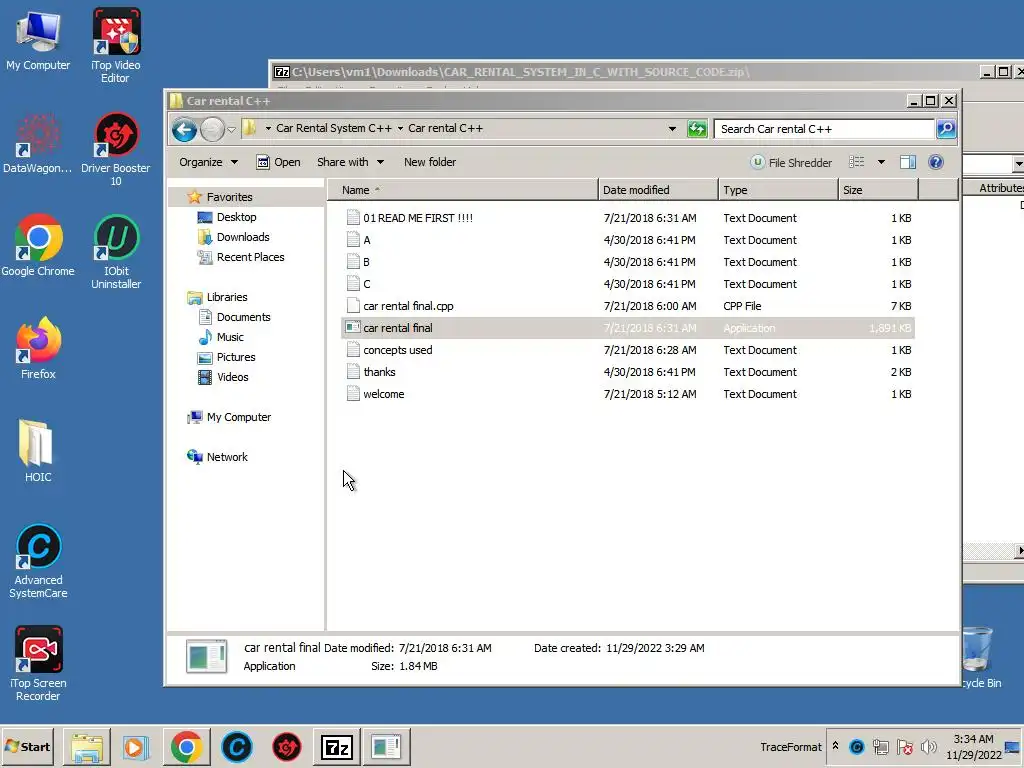This screenshot has width=1024, height=768.
Task: Click the Recycle Bin desktop icon
Action: 980,658
